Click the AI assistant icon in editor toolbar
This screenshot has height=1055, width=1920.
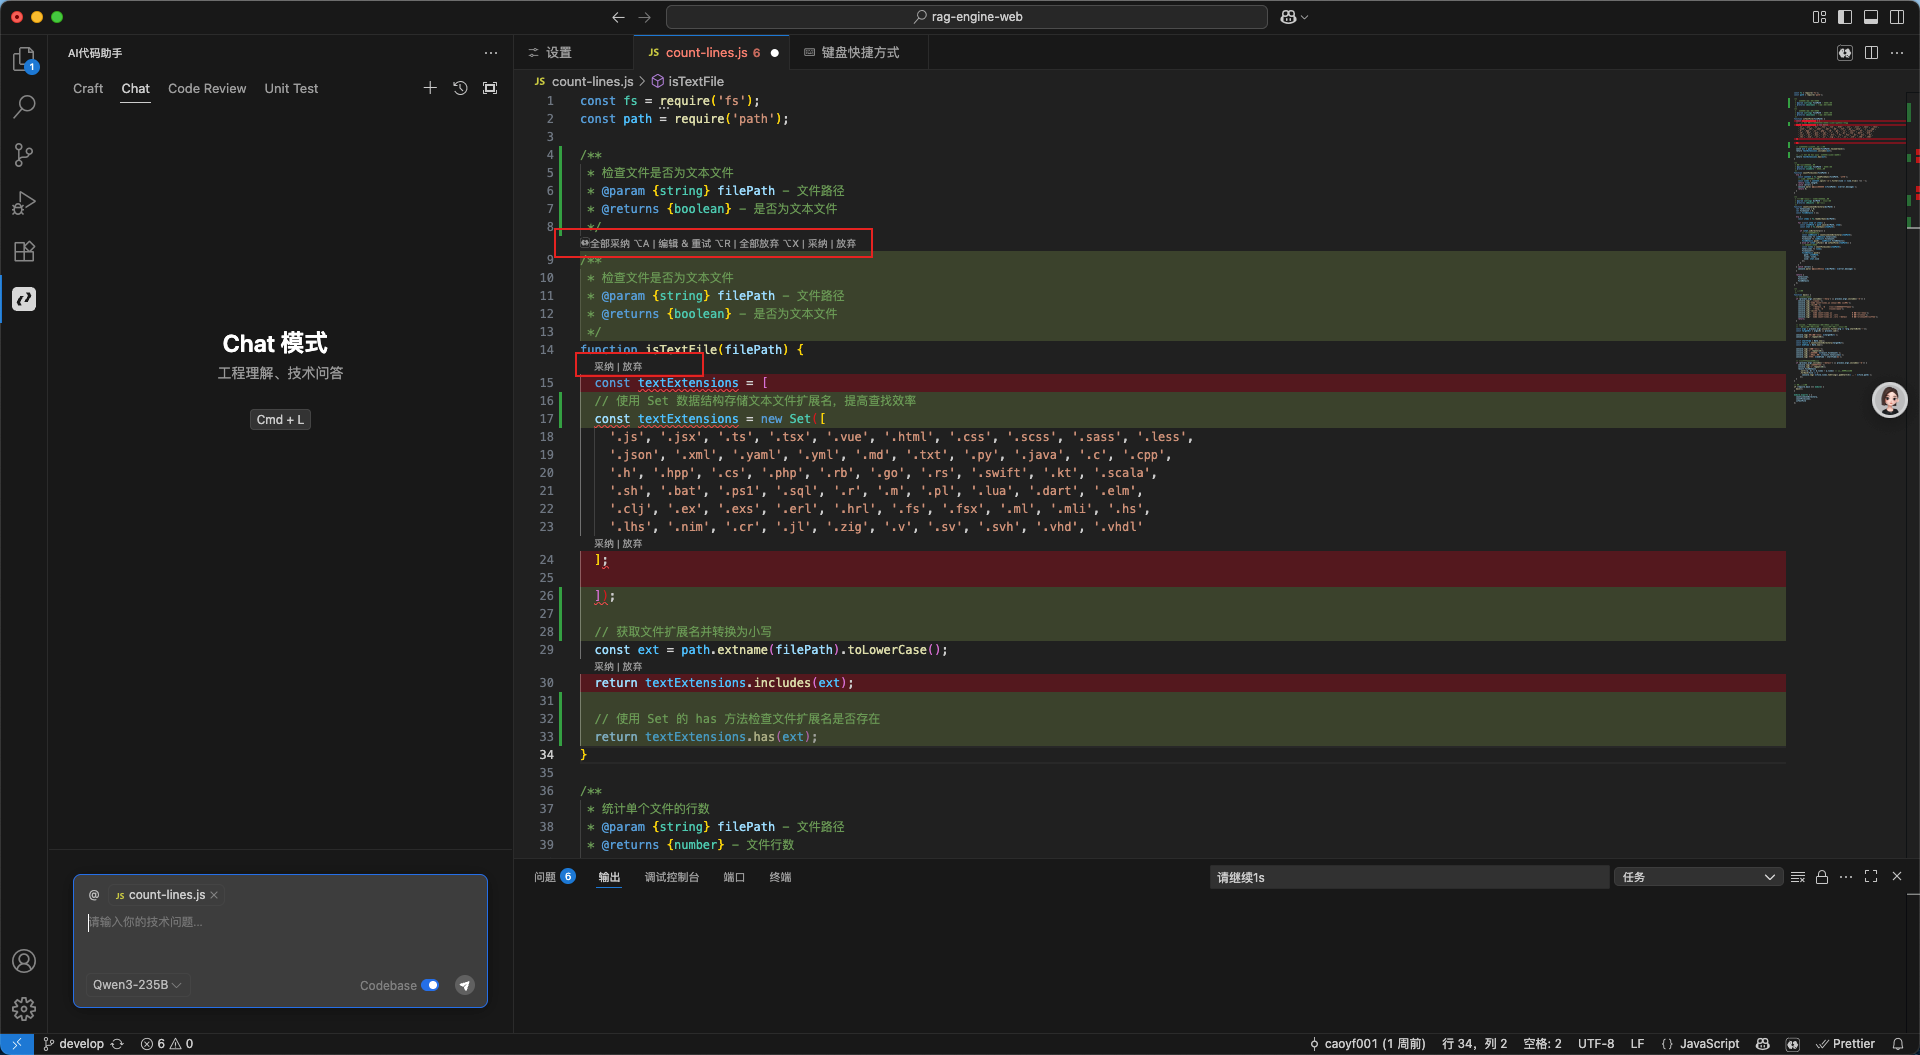click(1845, 53)
